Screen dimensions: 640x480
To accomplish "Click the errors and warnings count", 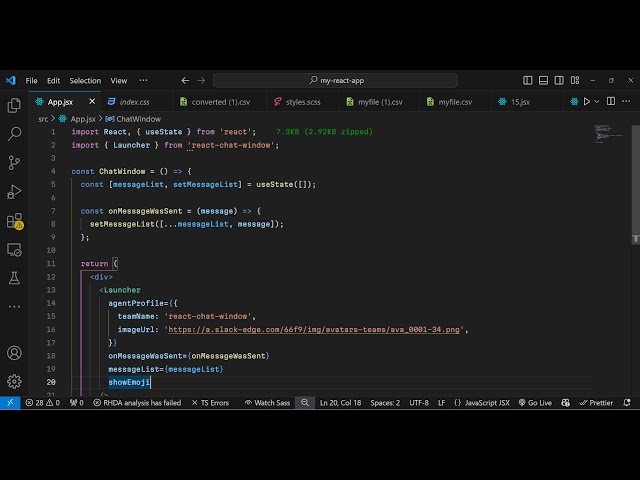I will pyautogui.click(x=46, y=403).
